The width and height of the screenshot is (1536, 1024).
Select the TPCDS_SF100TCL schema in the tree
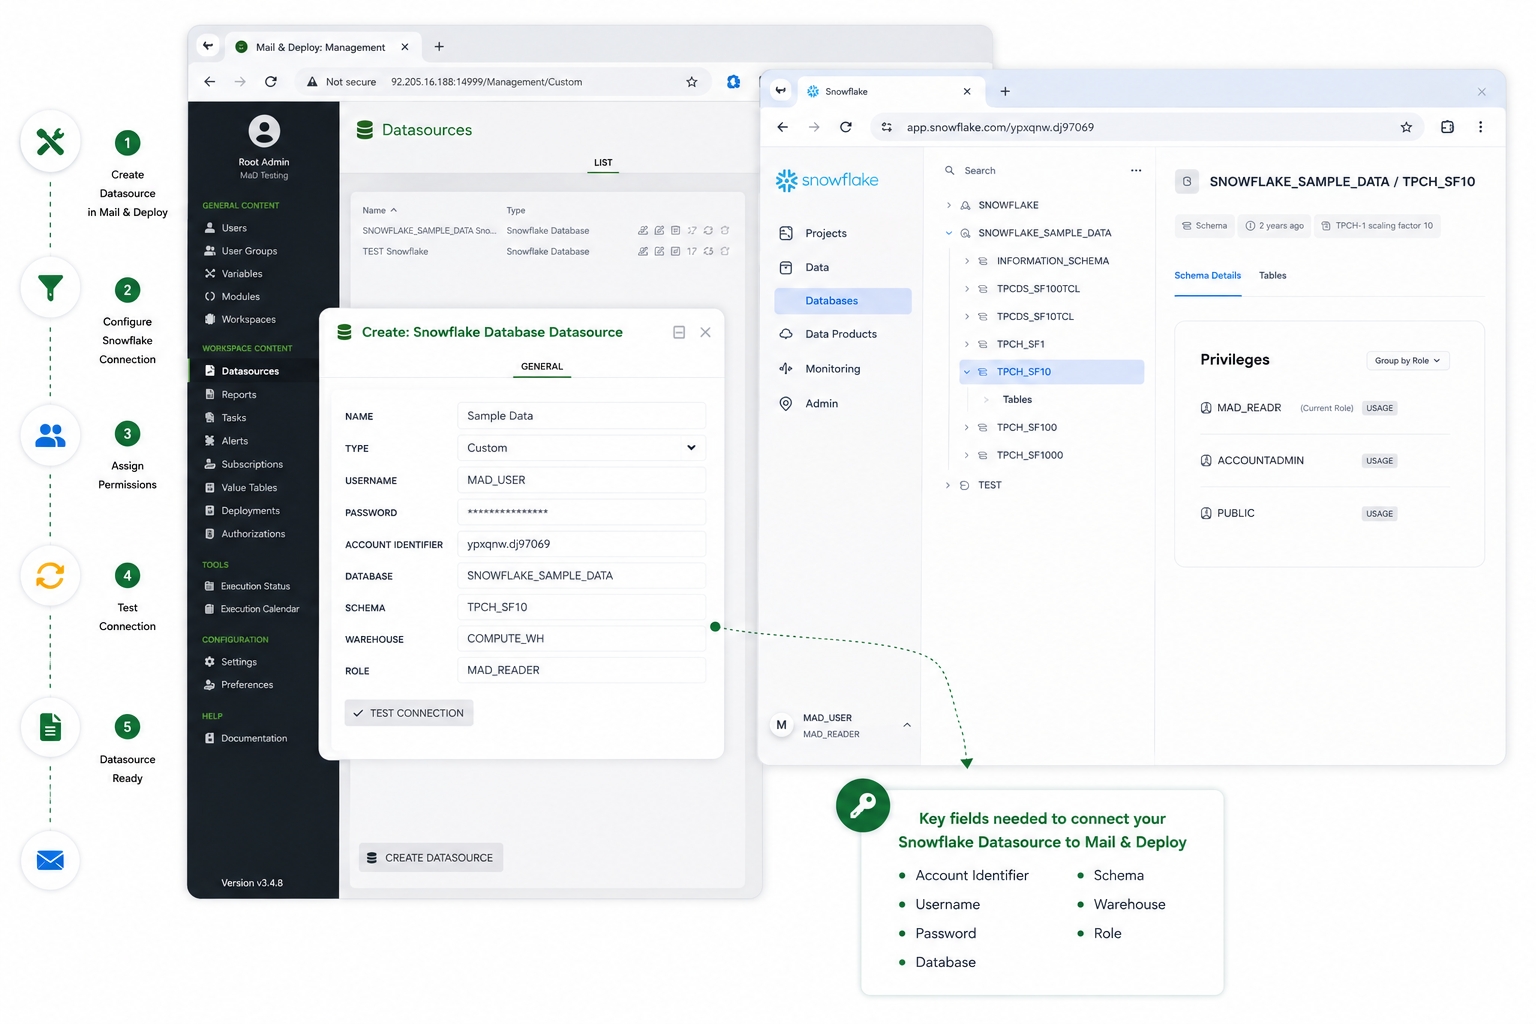[x=1038, y=289]
